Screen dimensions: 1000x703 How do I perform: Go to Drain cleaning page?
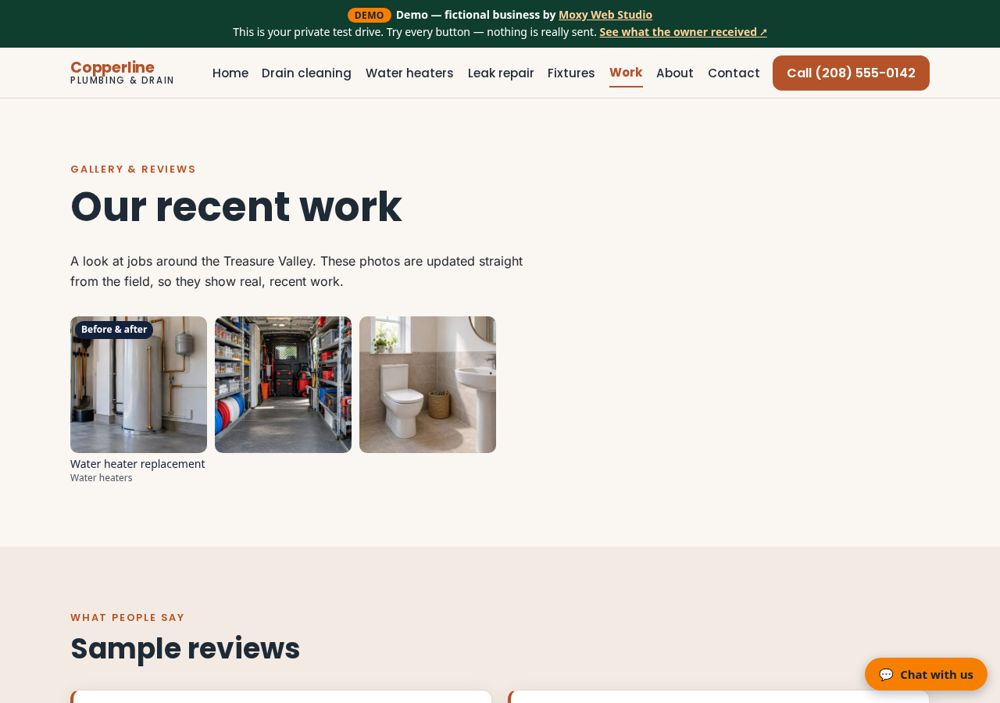pos(306,73)
